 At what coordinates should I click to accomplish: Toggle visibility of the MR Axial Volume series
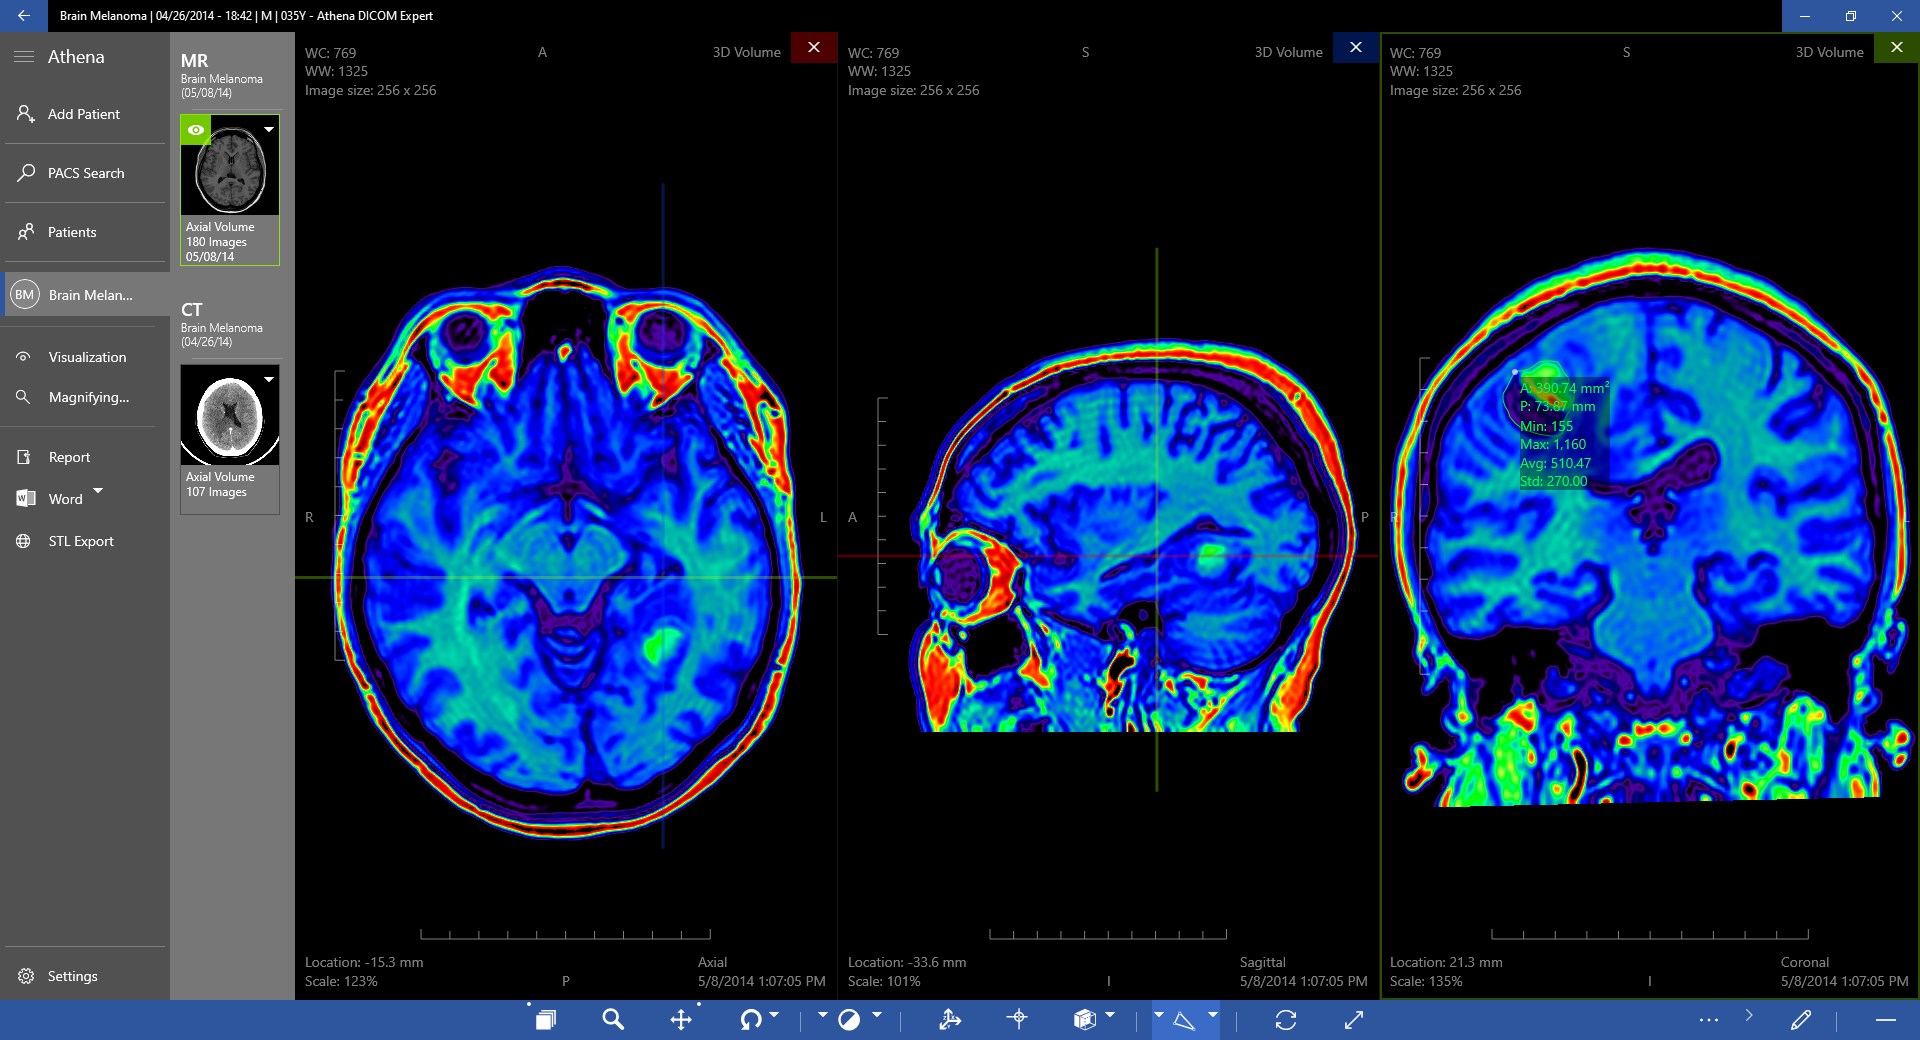point(195,130)
